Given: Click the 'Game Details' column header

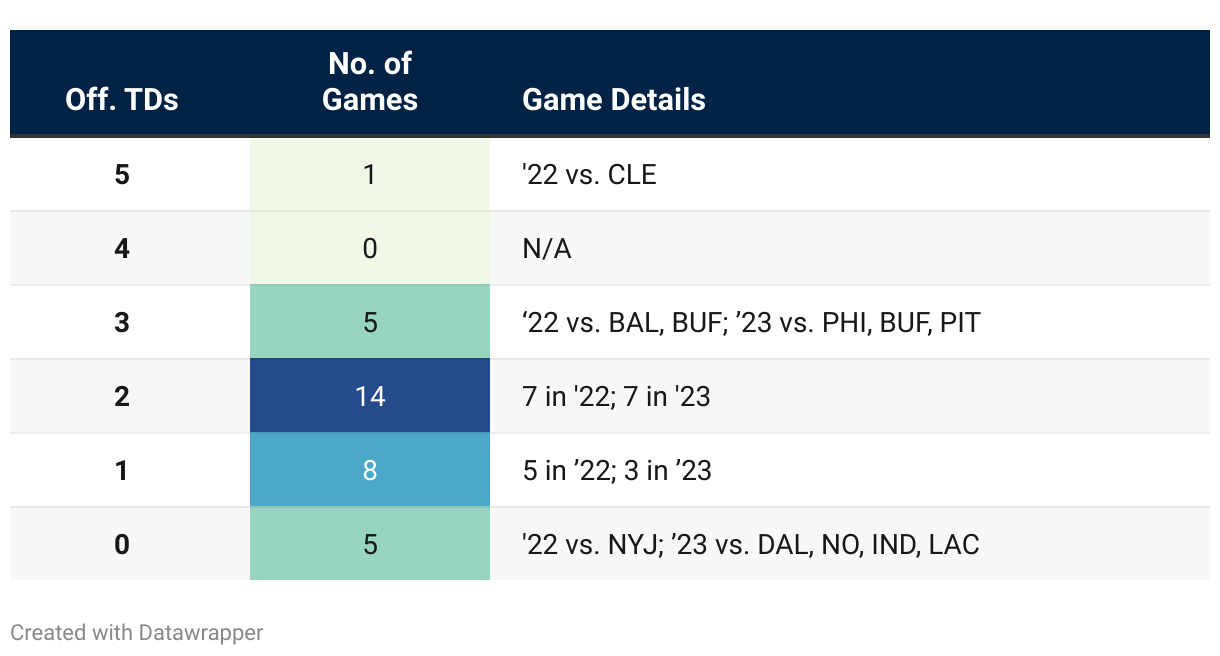Looking at the screenshot, I should [614, 99].
